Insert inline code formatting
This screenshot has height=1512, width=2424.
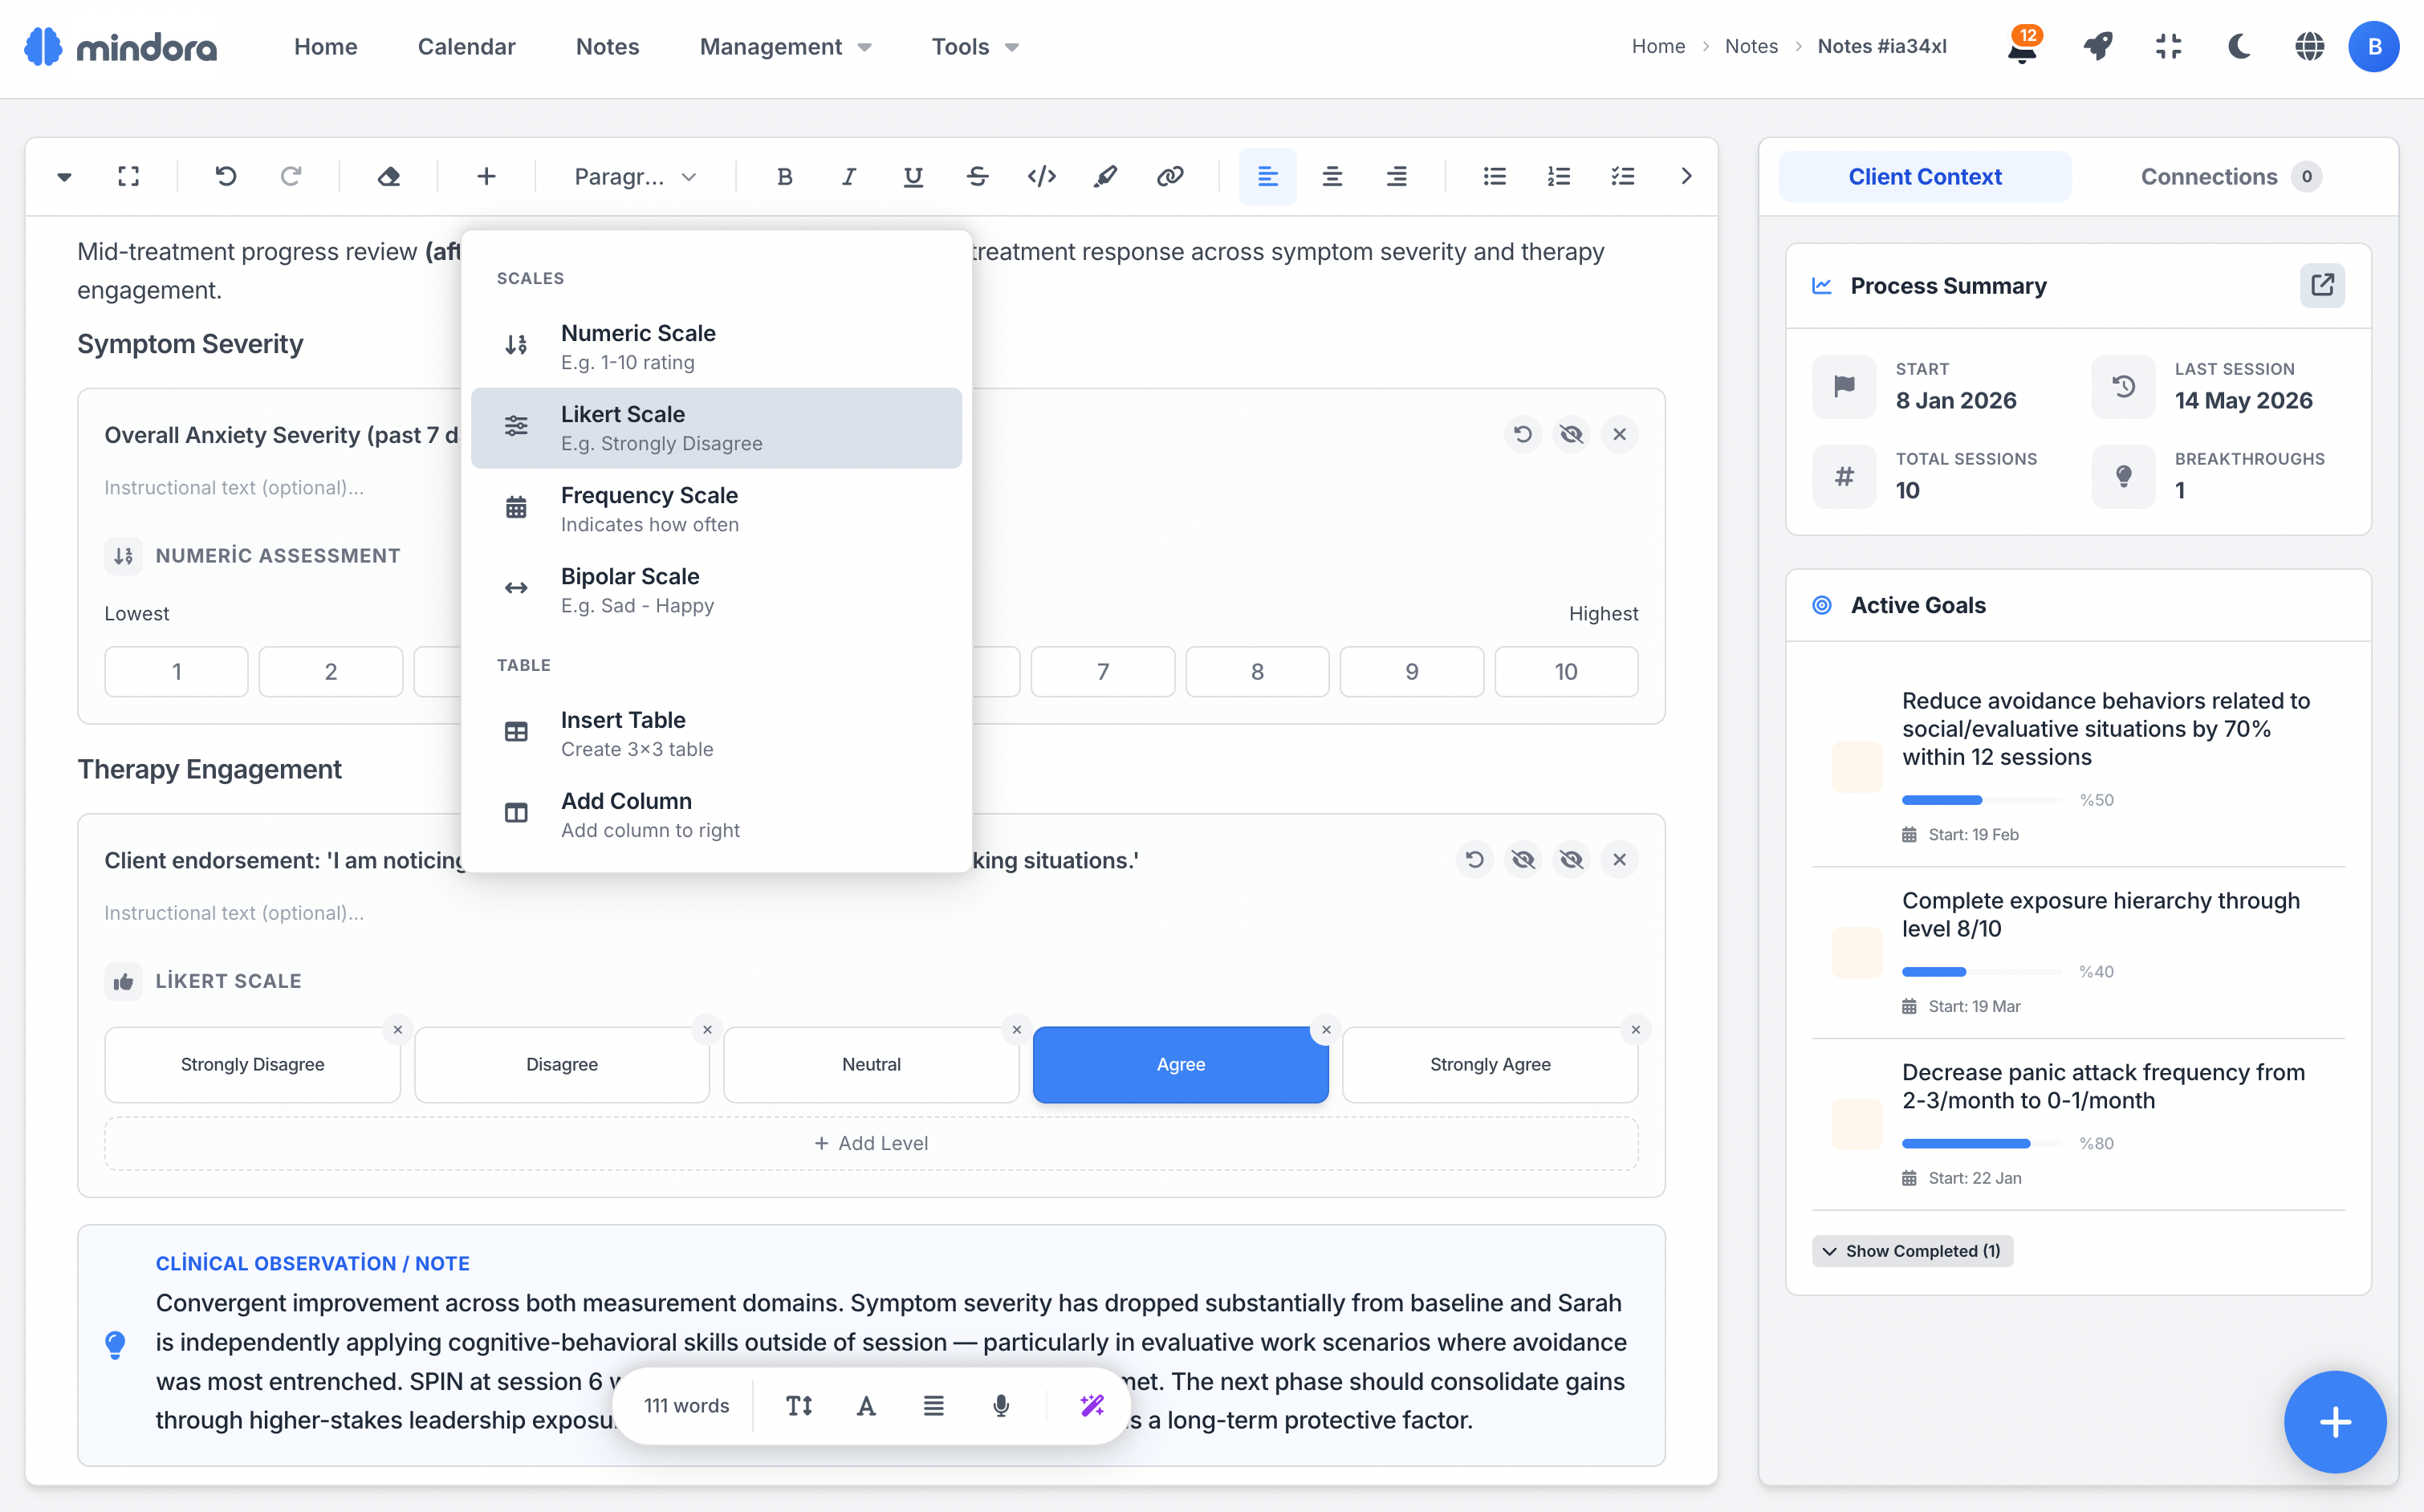pyautogui.click(x=1042, y=177)
